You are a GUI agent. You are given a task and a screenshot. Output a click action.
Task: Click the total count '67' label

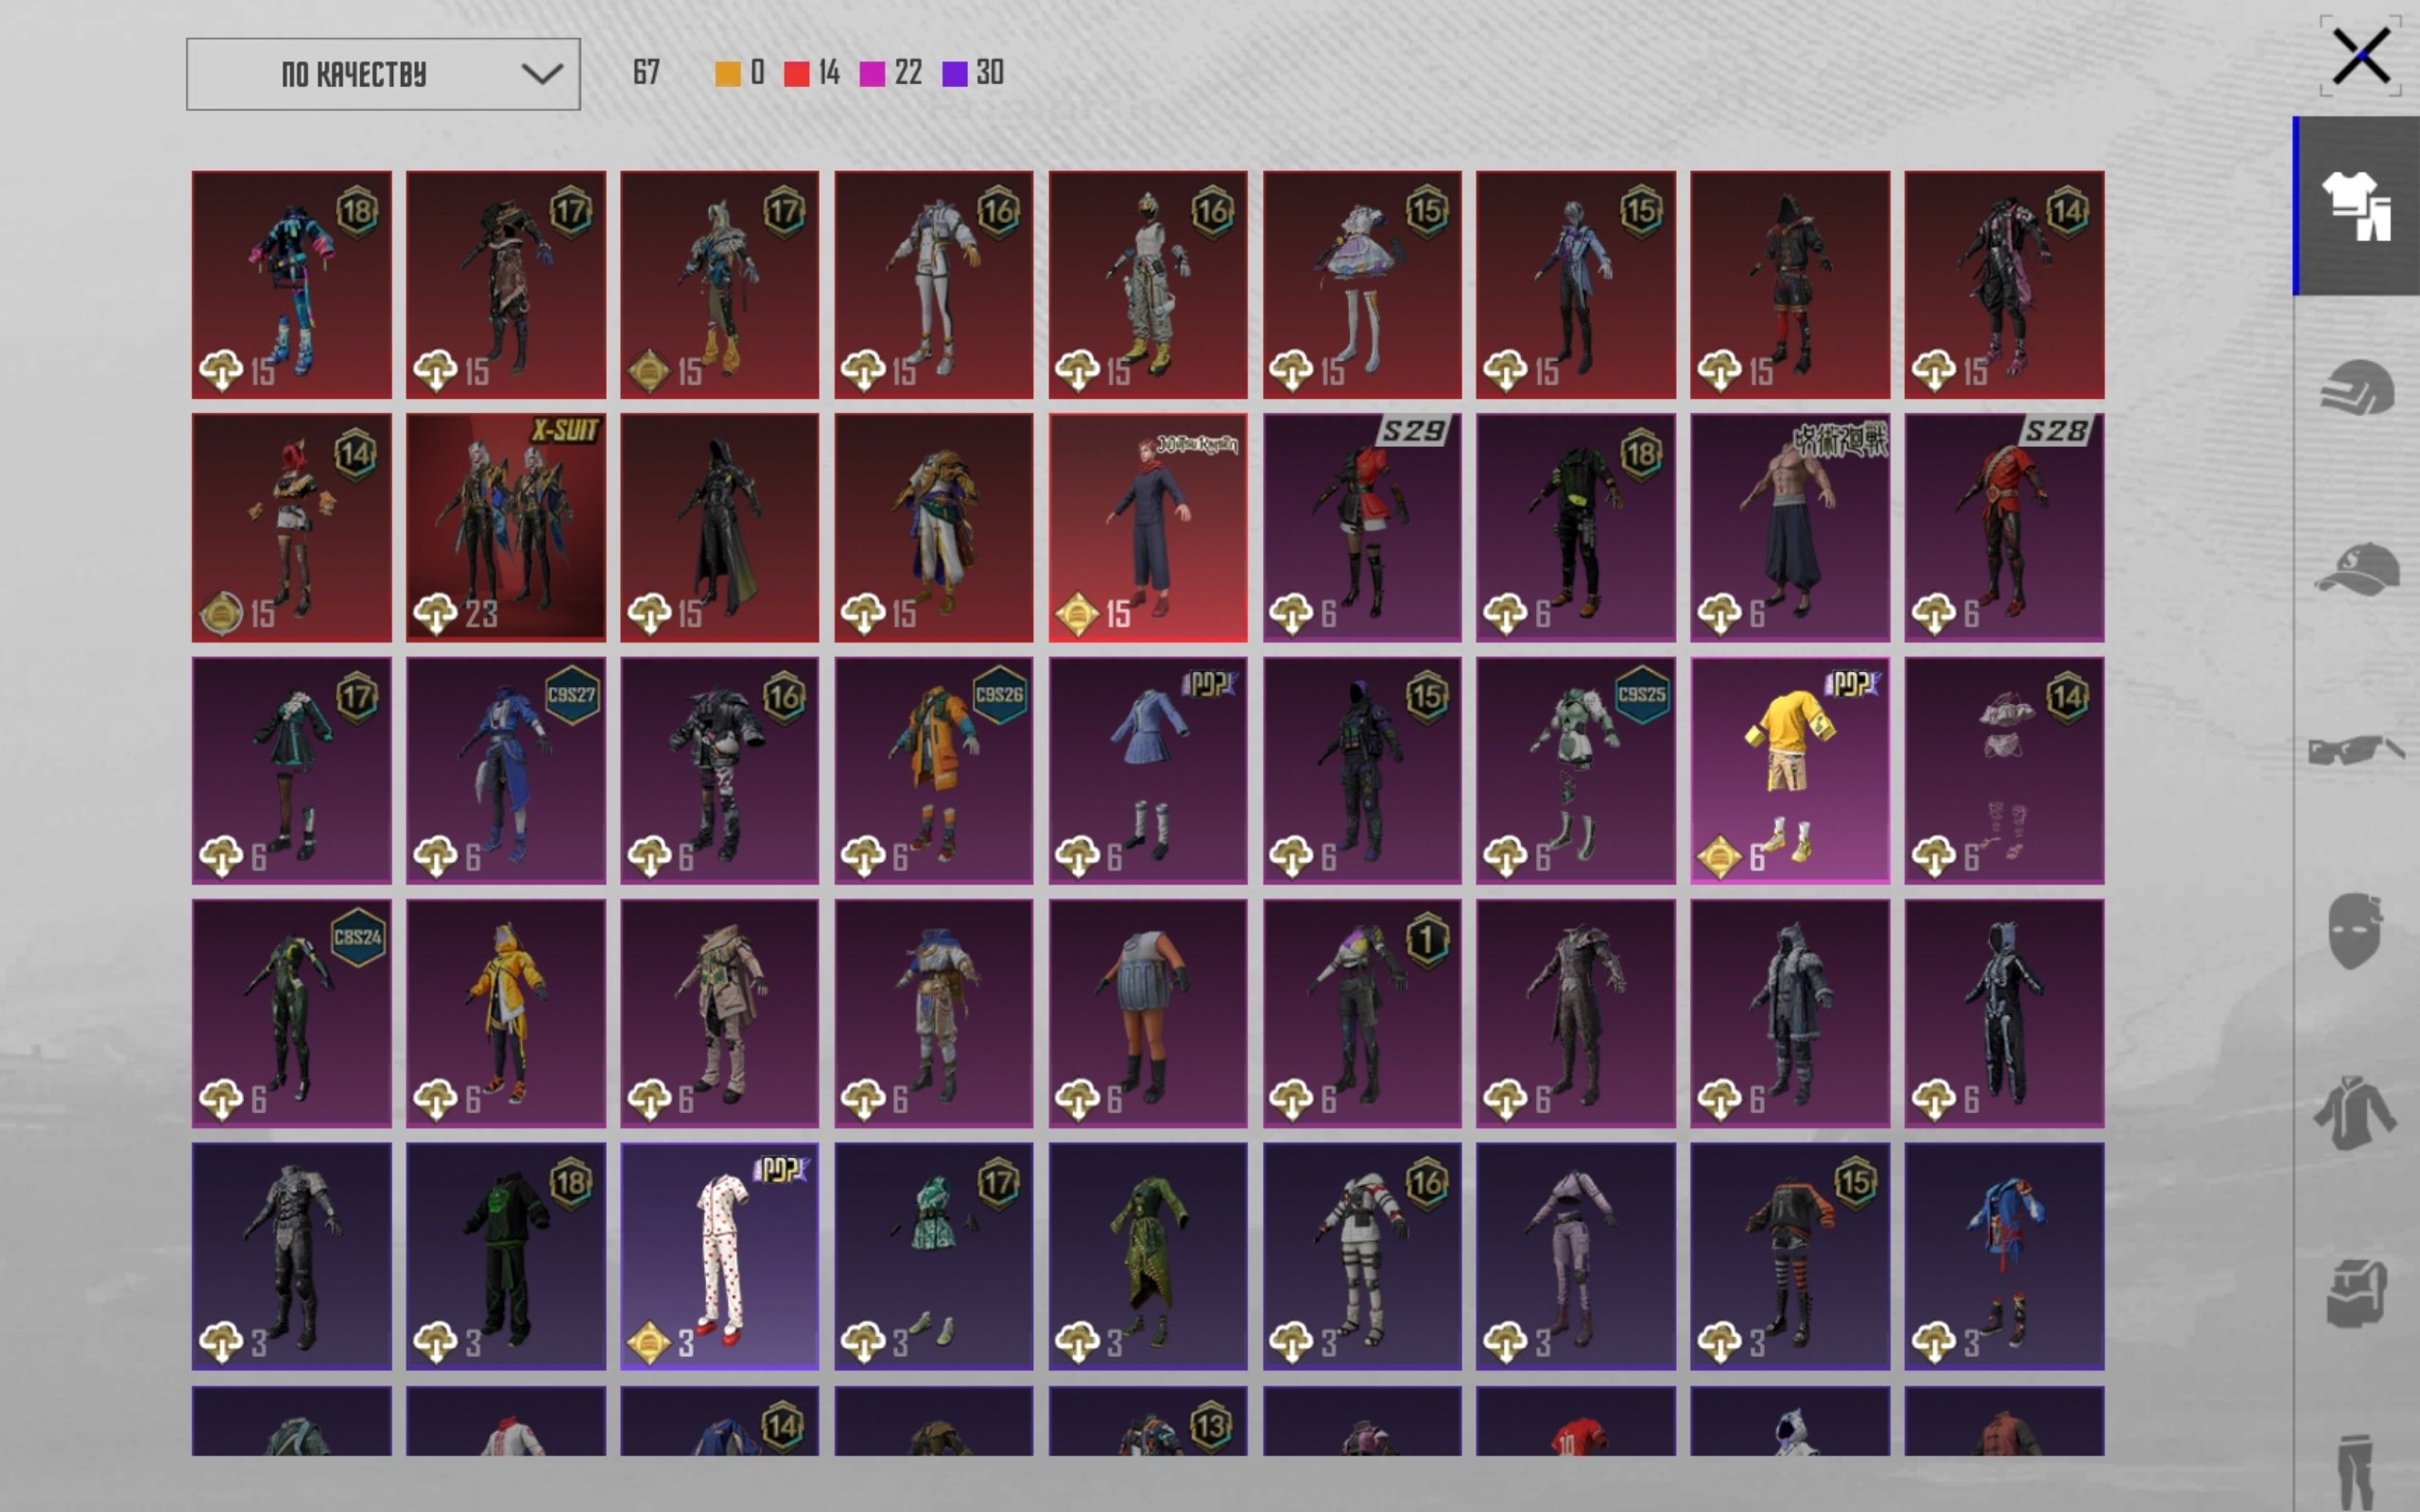point(646,73)
